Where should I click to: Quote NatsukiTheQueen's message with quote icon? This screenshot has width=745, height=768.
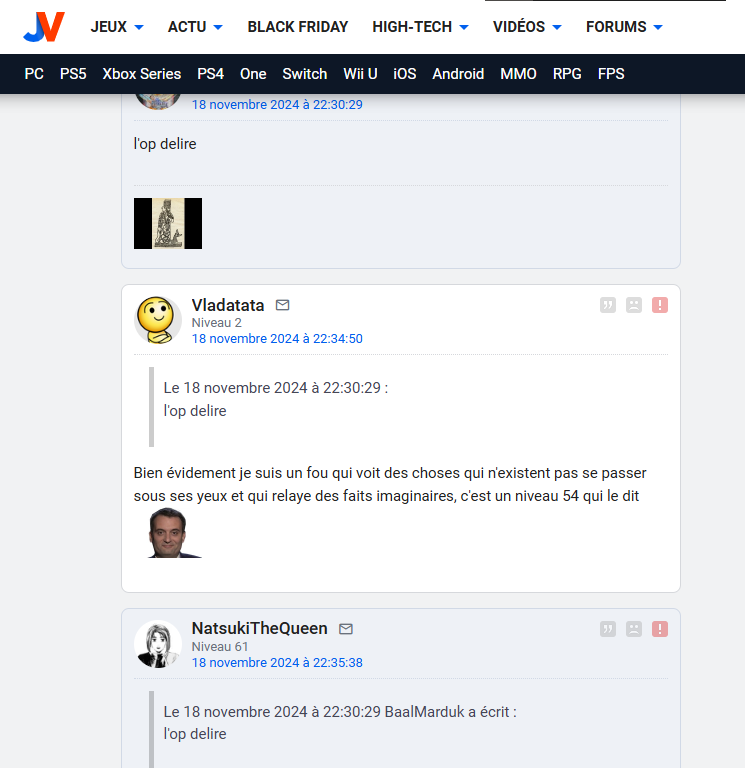607,629
